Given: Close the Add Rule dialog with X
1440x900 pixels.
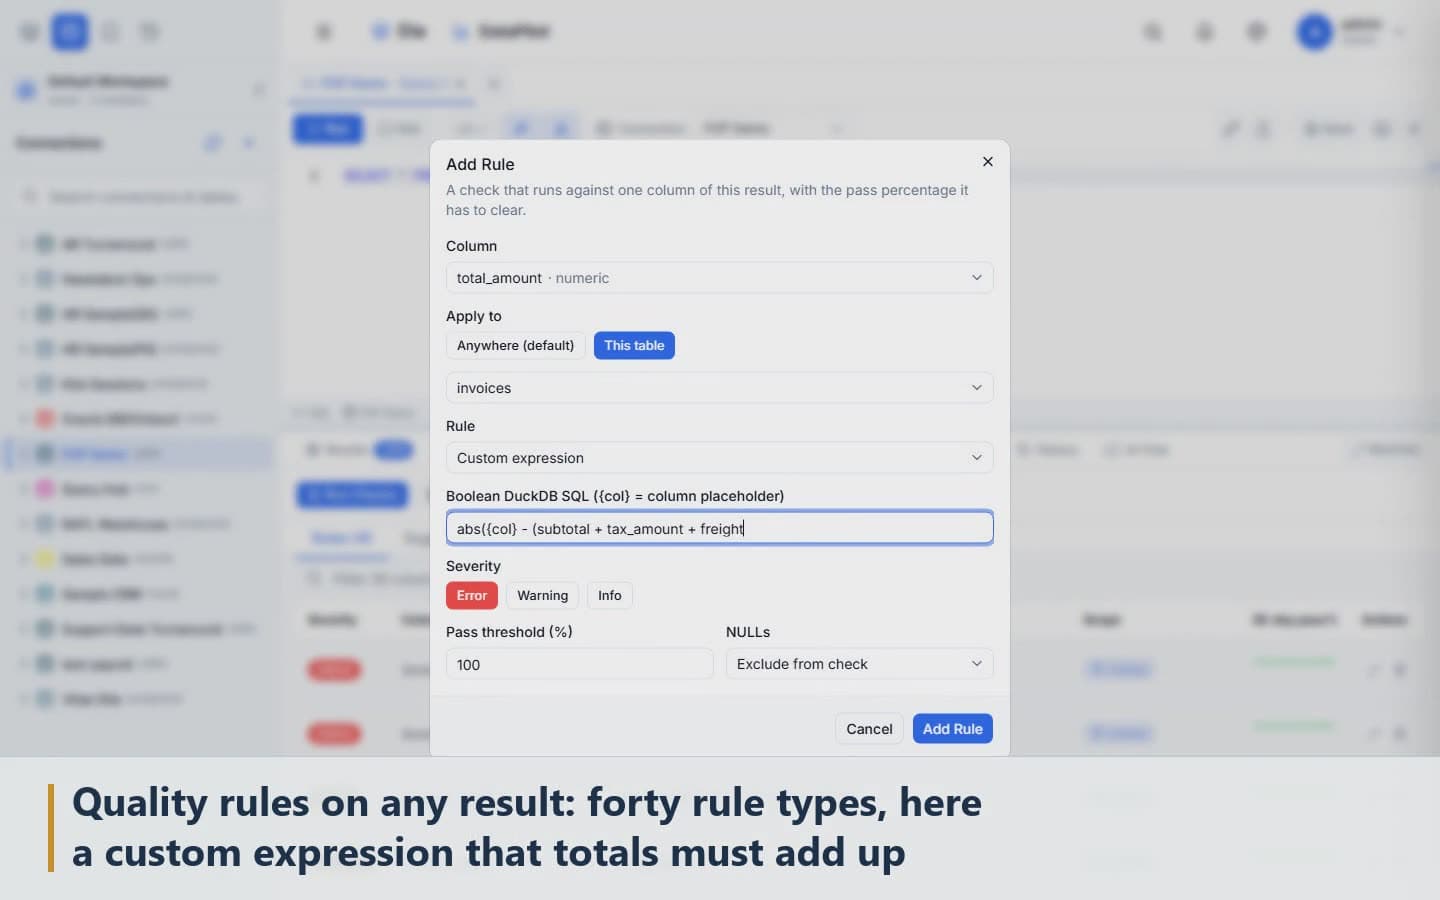Looking at the screenshot, I should click(987, 162).
